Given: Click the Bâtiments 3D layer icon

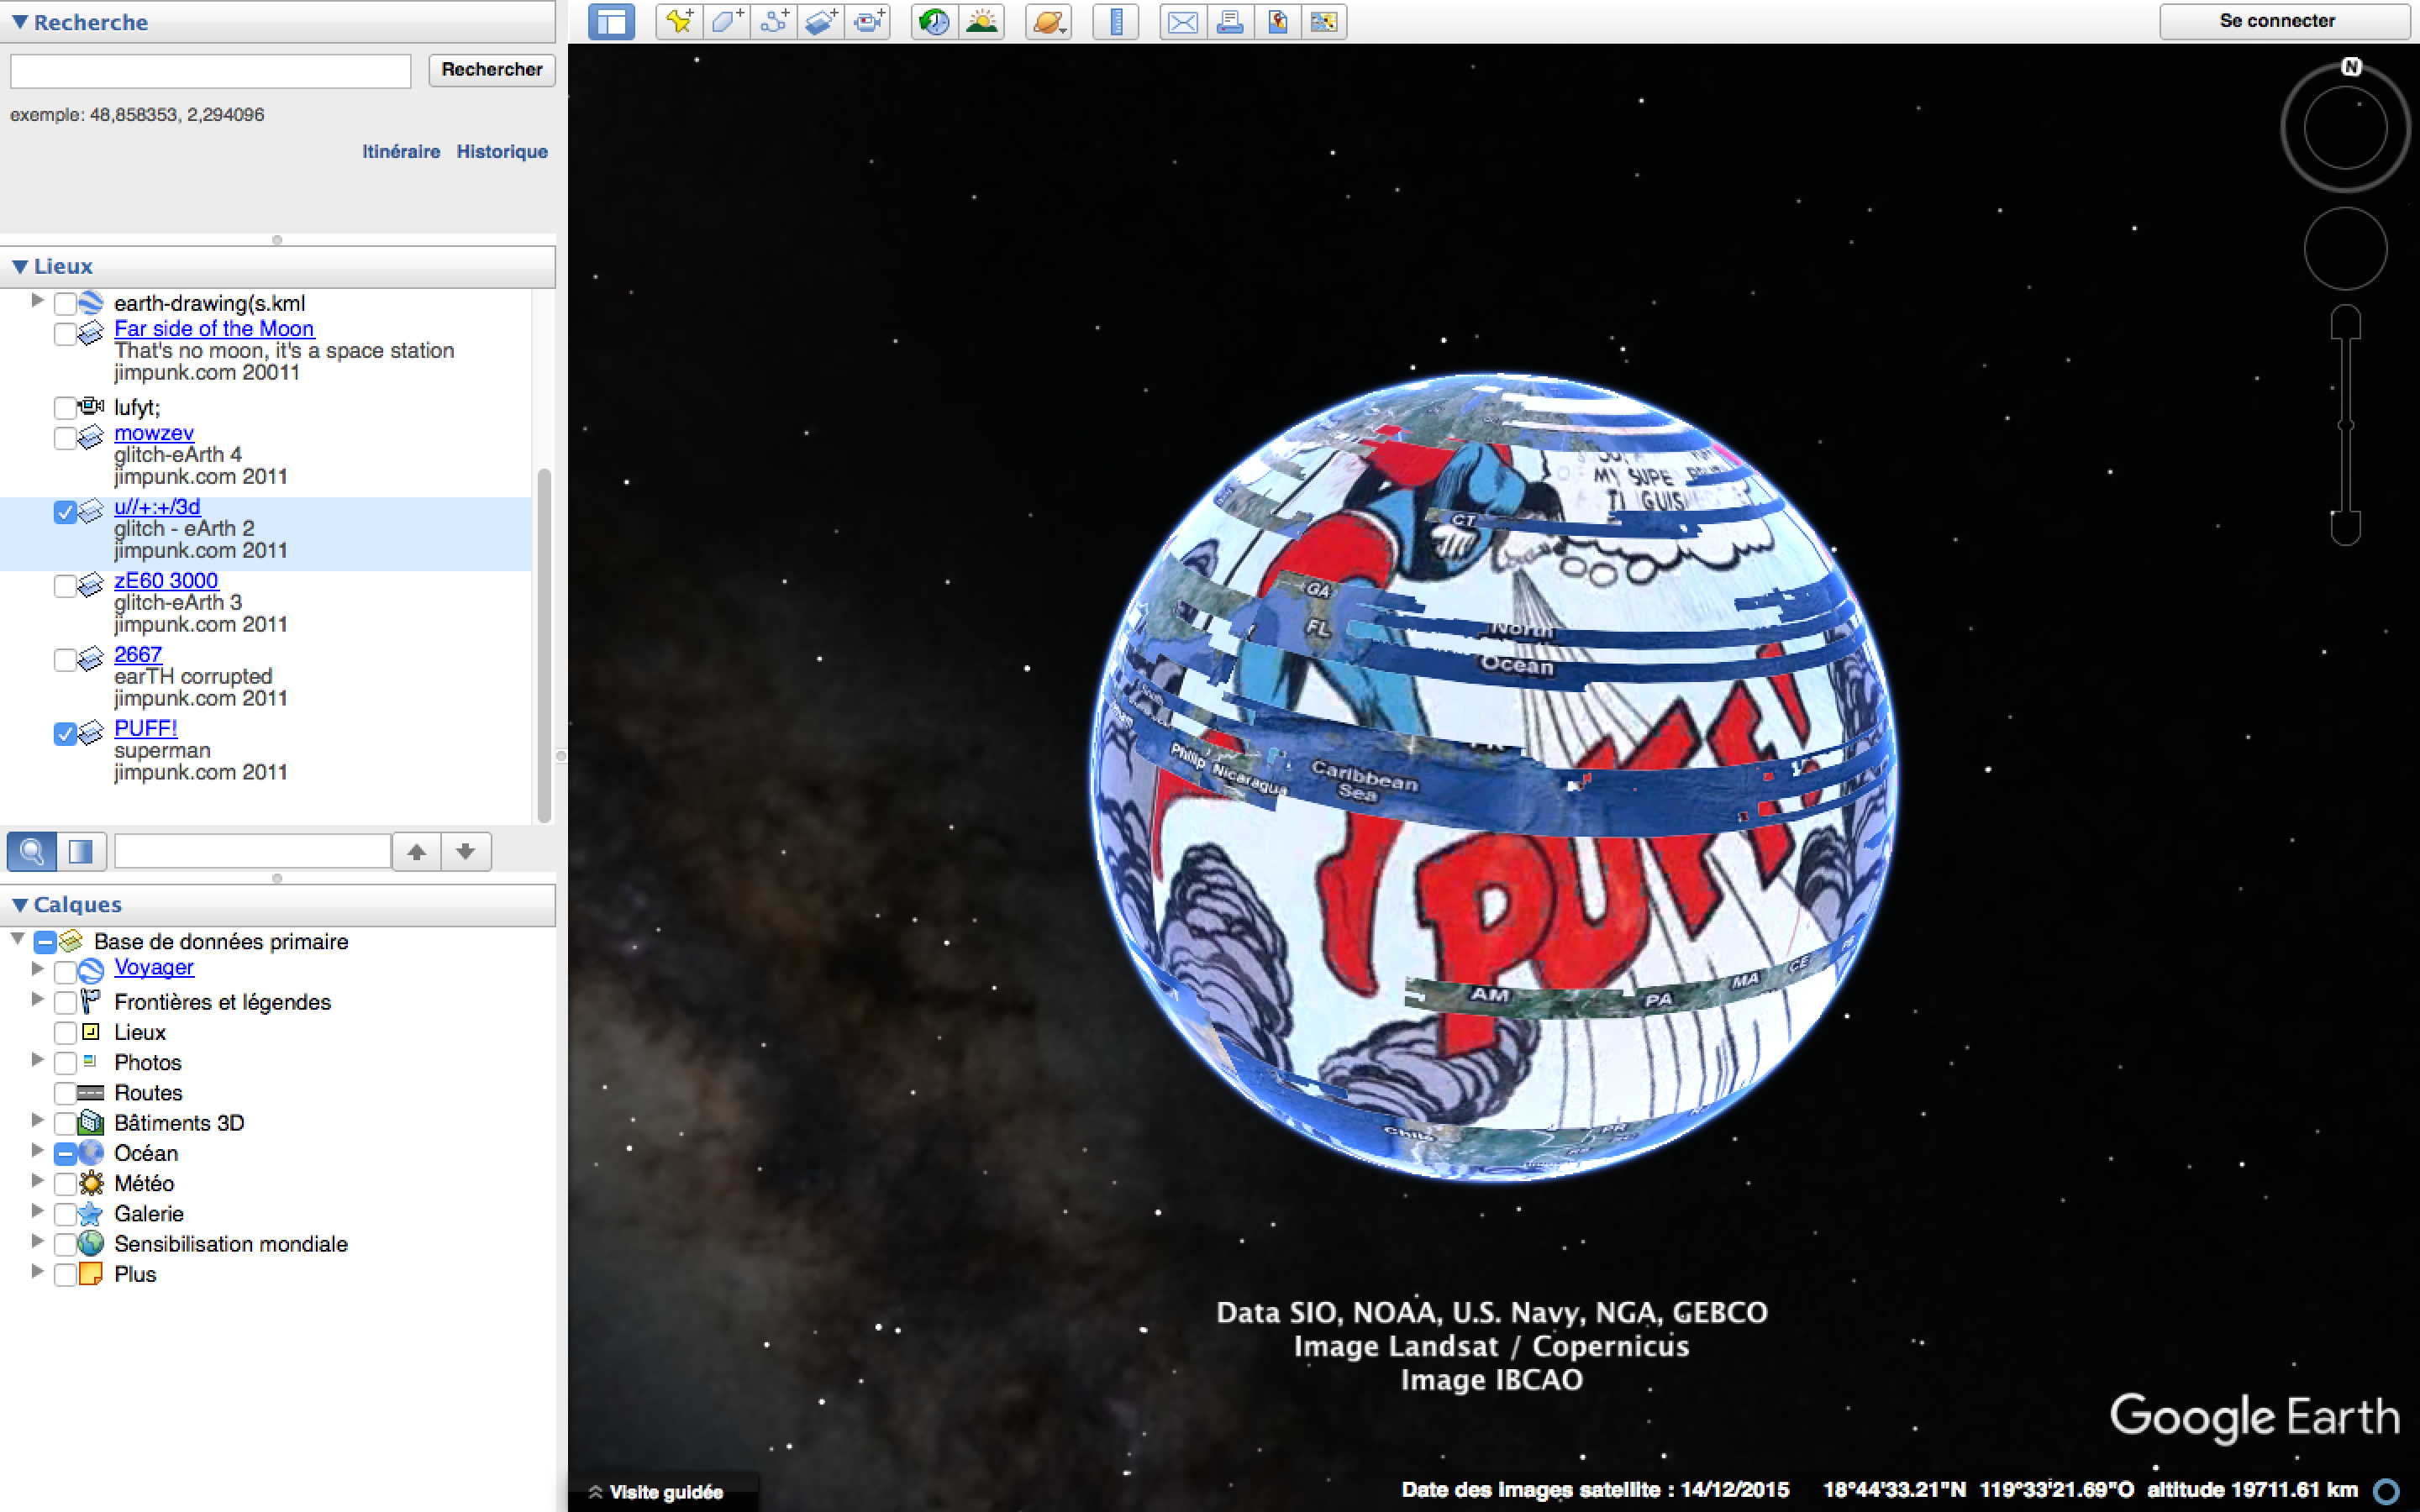Looking at the screenshot, I should coord(91,1123).
